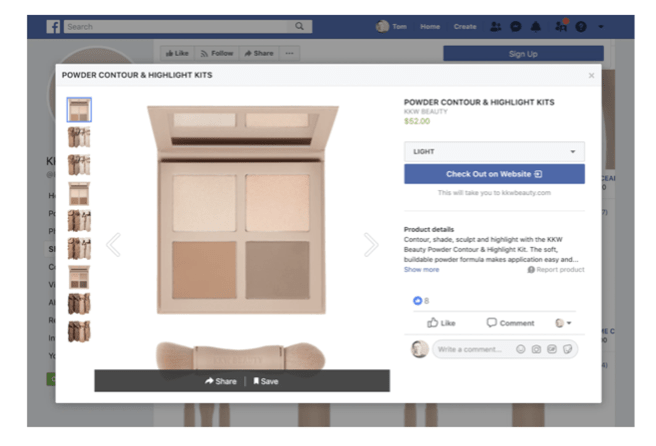Select the seventh product thumbnail
This screenshot has width=656, height=446.
click(x=79, y=277)
